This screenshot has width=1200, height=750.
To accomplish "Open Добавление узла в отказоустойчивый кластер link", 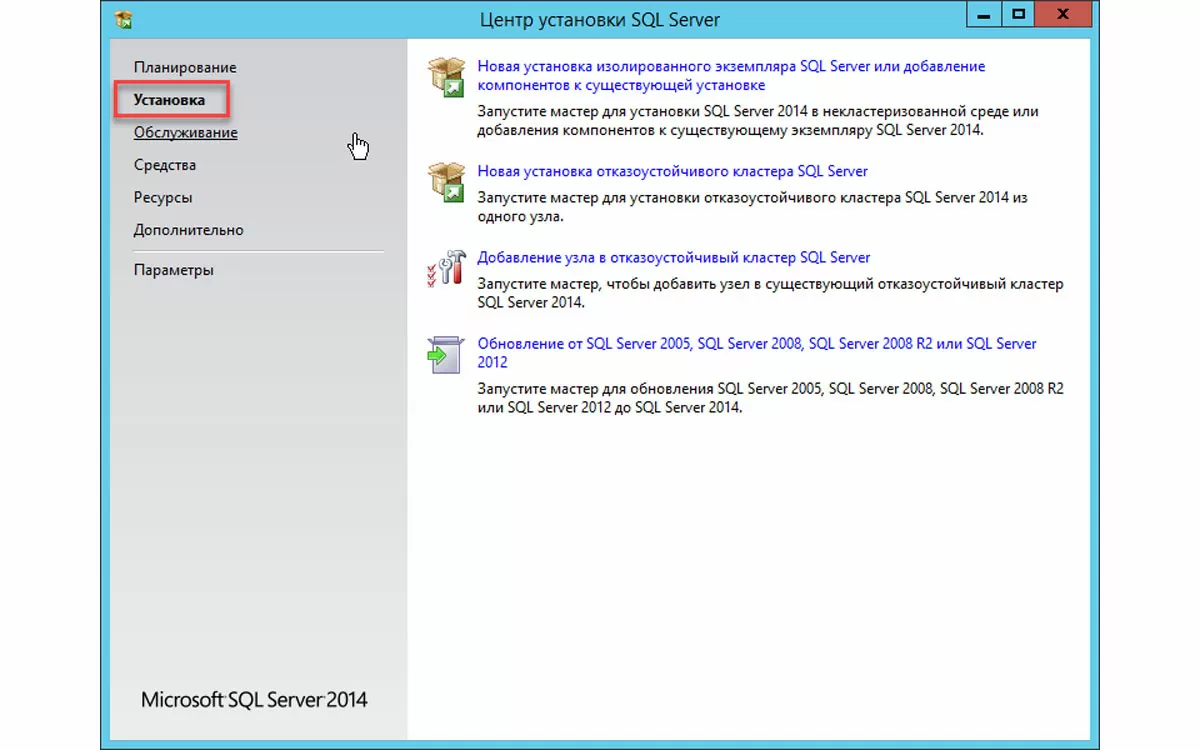I will 673,257.
